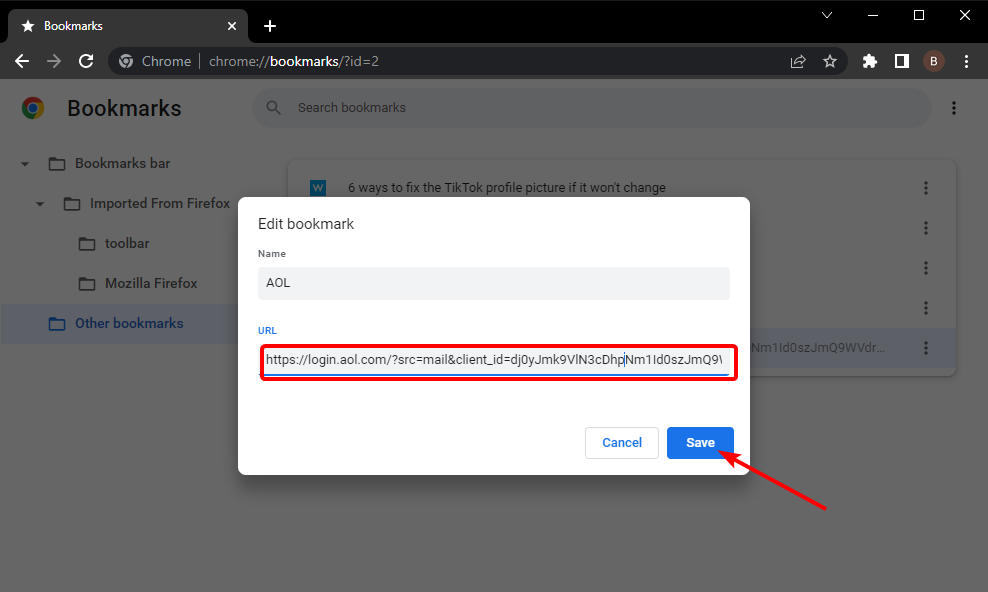Collapse the Imported From Firefox folder arrow
The width and height of the screenshot is (988, 592).
pyautogui.click(x=40, y=204)
